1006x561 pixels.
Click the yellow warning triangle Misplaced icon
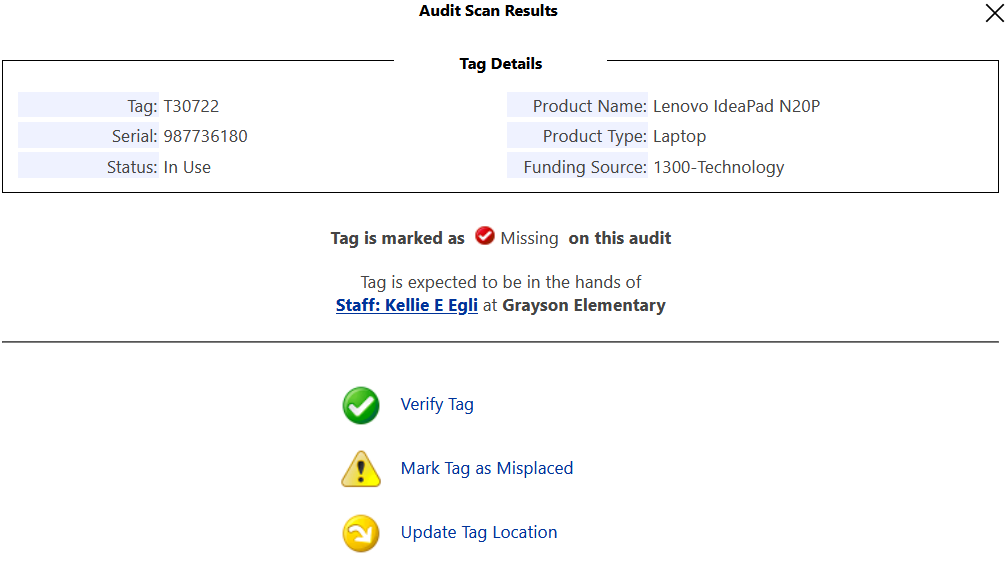pyautogui.click(x=361, y=469)
